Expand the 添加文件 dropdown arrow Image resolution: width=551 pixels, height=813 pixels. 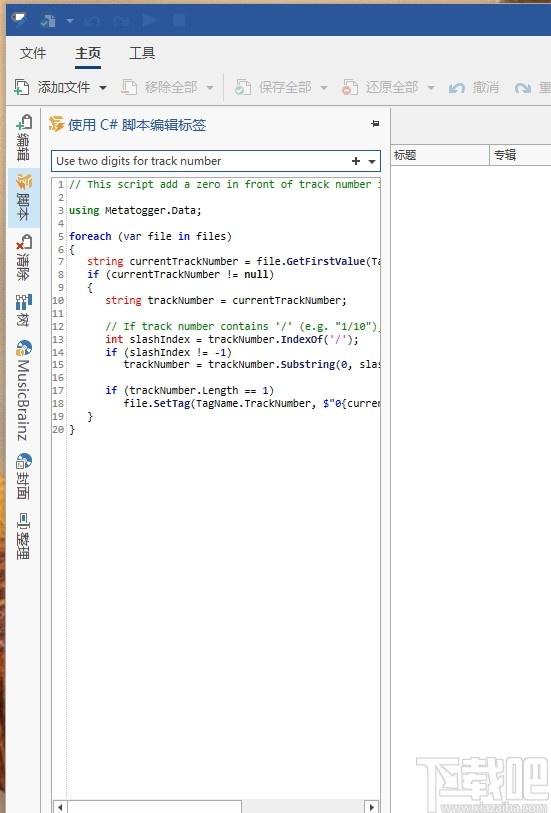[x=103, y=88]
